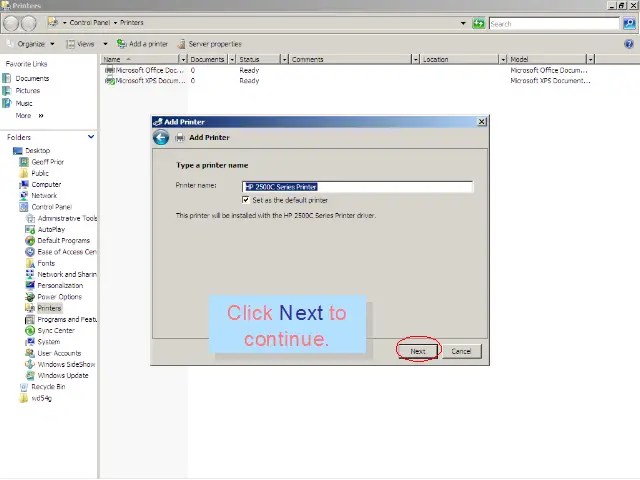Sort by the Name column header

pyautogui.click(x=140, y=59)
